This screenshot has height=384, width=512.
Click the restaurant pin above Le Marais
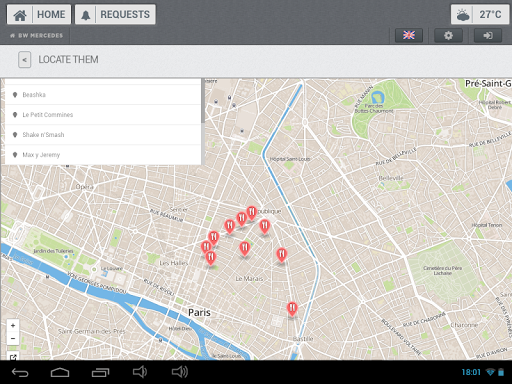click(245, 249)
